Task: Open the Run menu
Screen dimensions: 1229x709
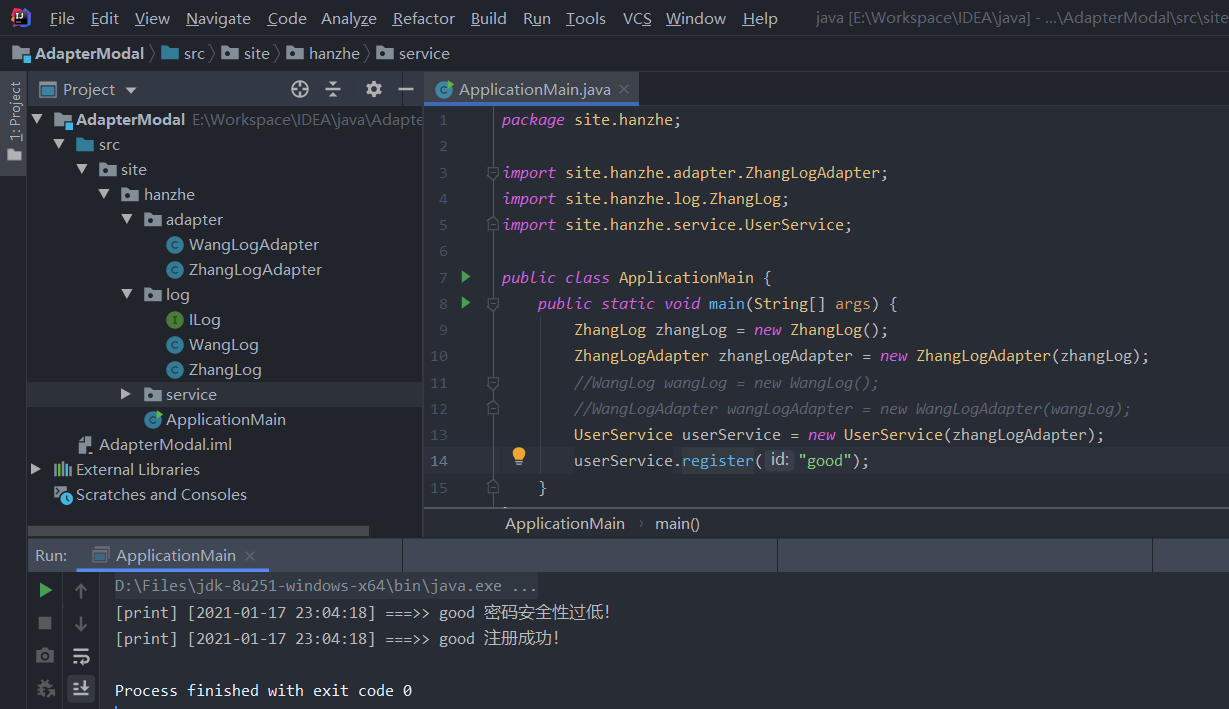Action: click(537, 18)
